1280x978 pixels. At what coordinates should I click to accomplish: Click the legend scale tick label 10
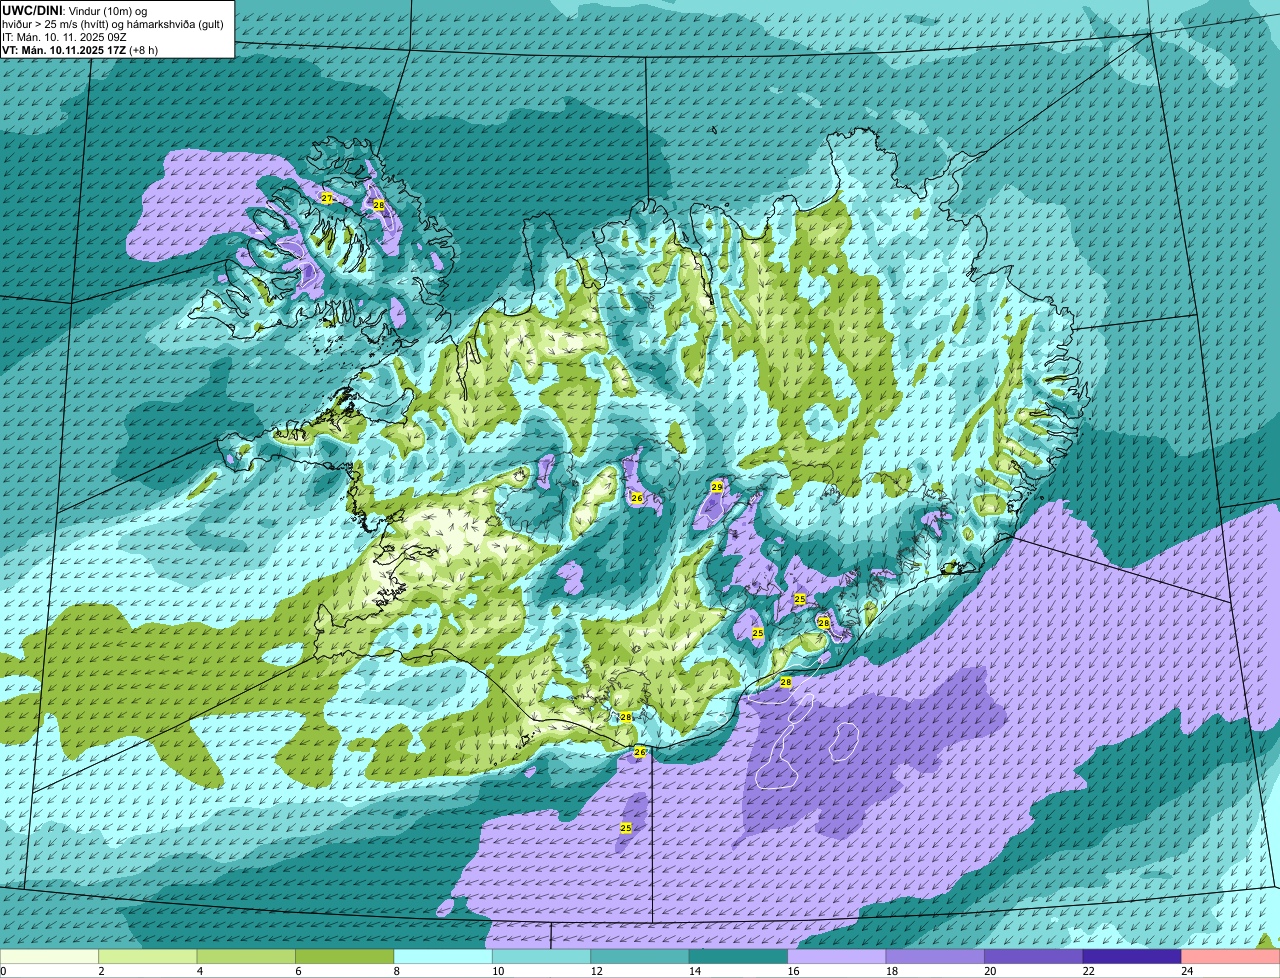498,971
